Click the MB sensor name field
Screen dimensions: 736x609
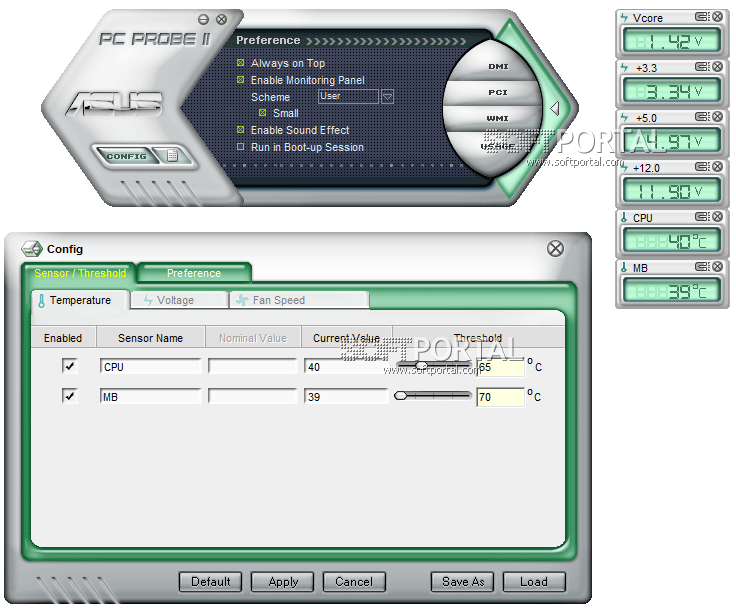tap(150, 396)
